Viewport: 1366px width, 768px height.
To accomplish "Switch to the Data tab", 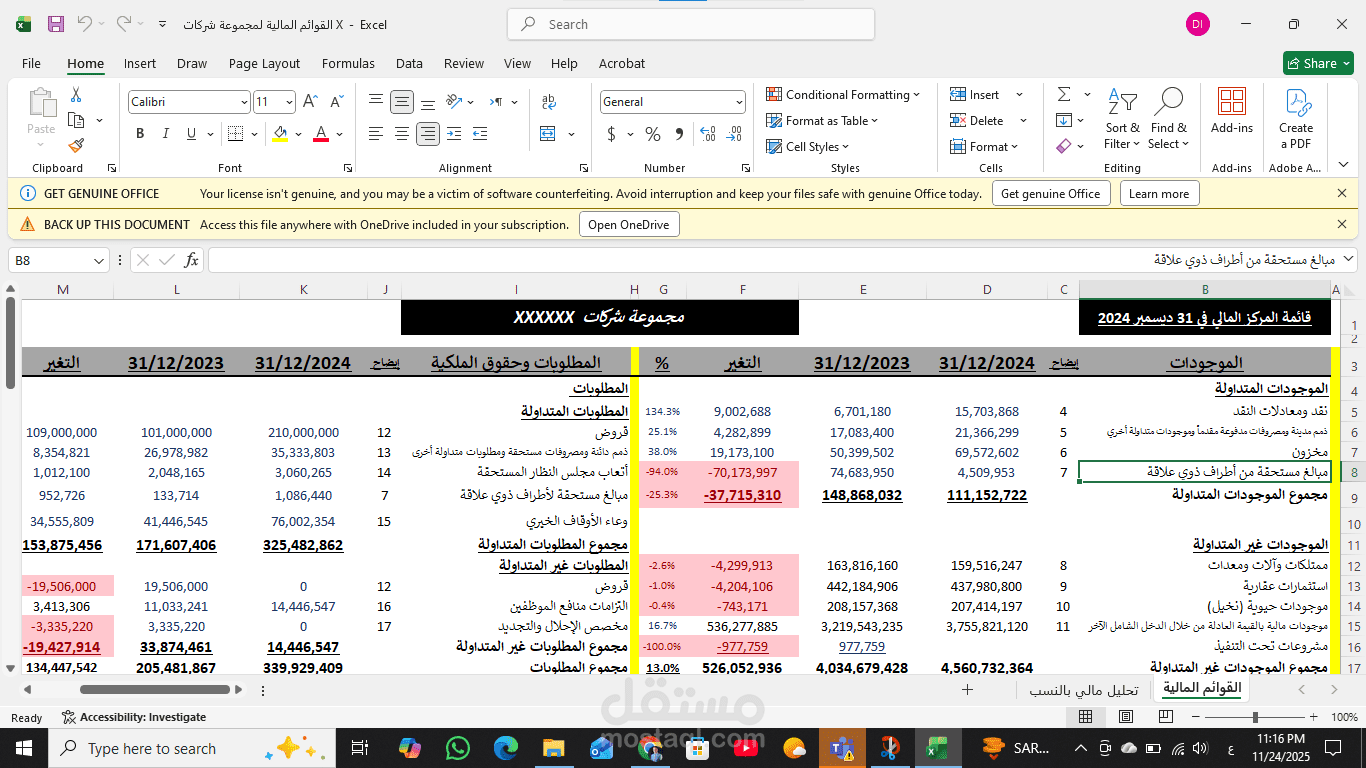I will pos(409,63).
